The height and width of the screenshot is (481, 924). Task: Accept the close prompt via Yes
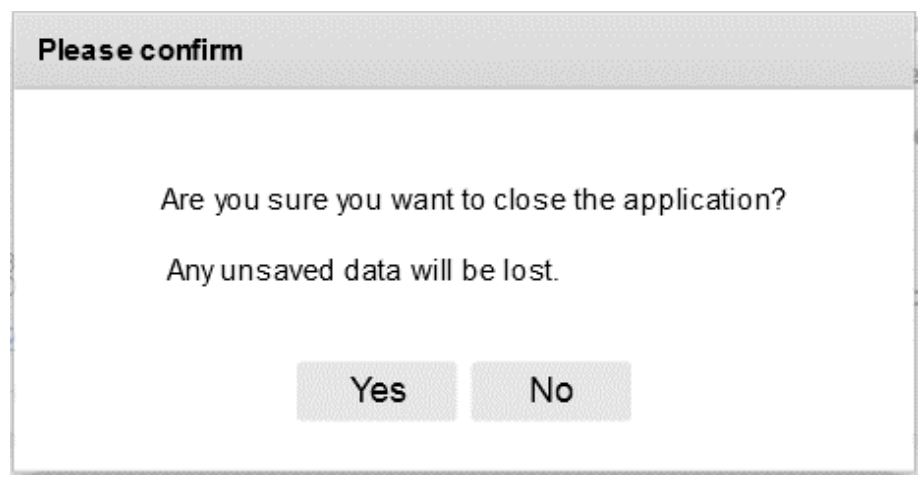[x=377, y=391]
